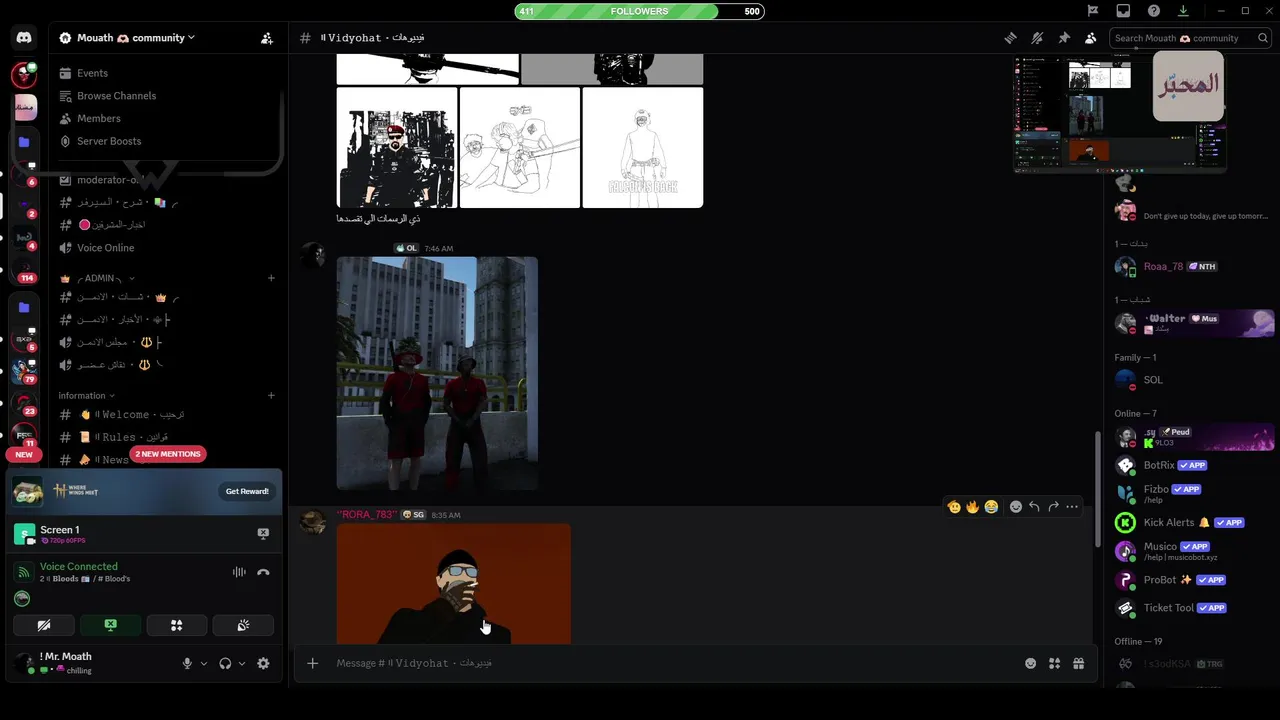Open the Threads icon in channel header
This screenshot has width=1280, height=720.
(1011, 38)
